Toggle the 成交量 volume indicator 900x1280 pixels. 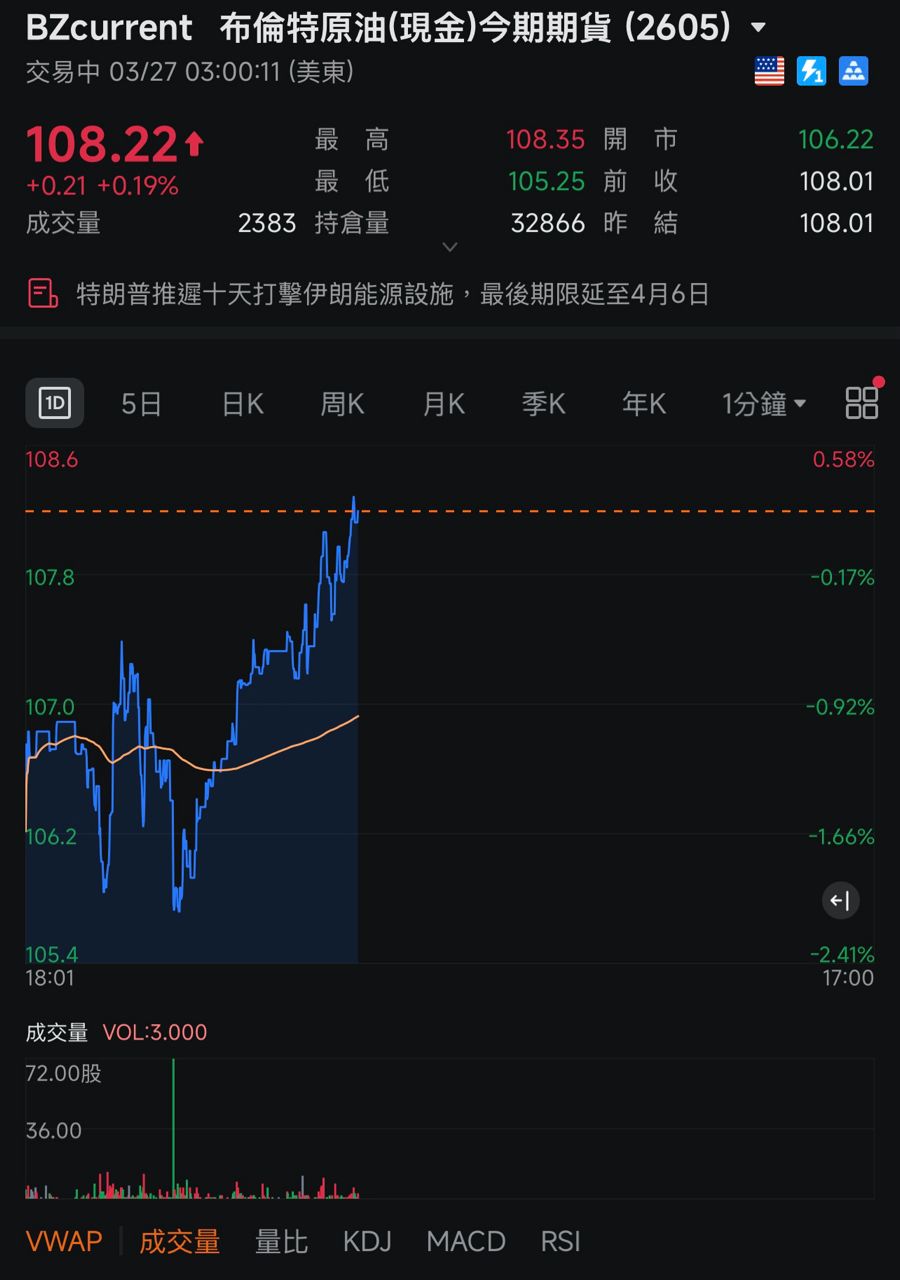point(180,1241)
